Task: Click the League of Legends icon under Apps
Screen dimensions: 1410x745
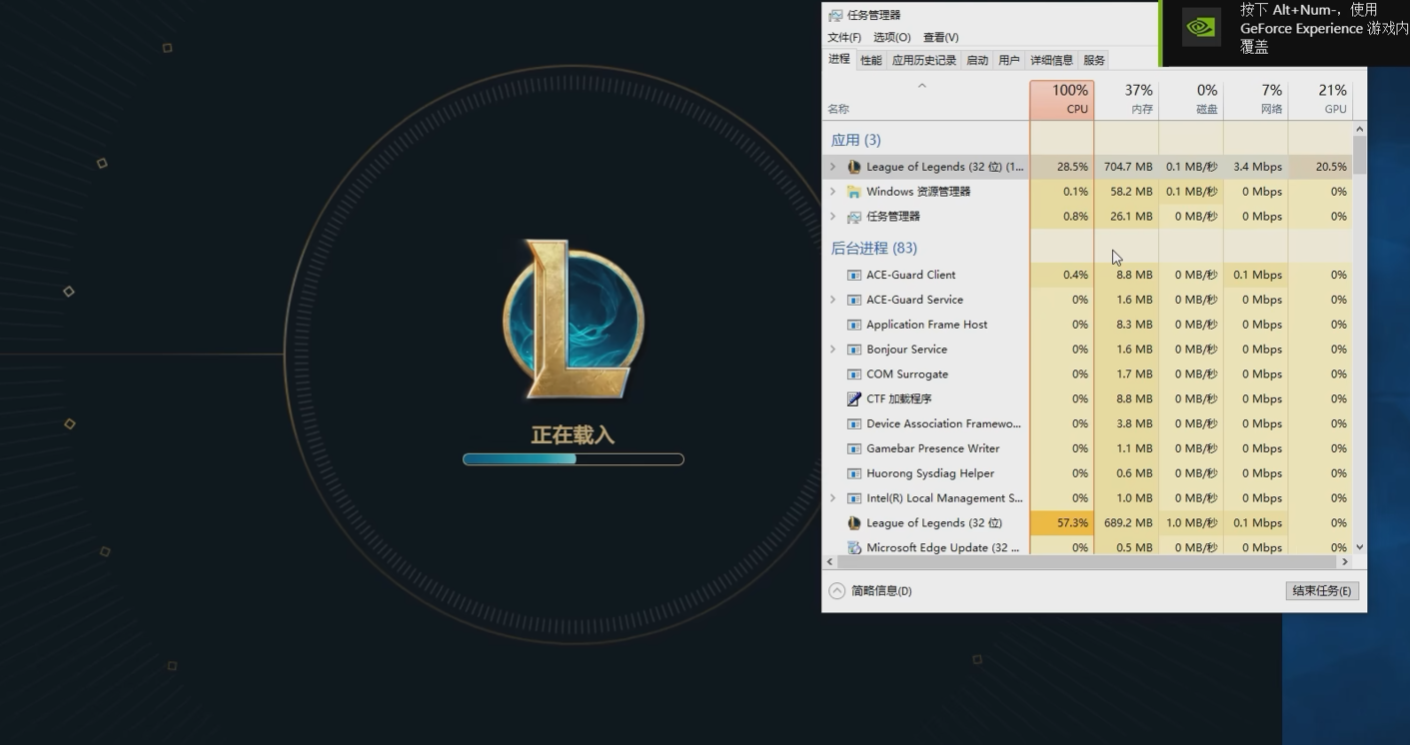Action: [854, 167]
